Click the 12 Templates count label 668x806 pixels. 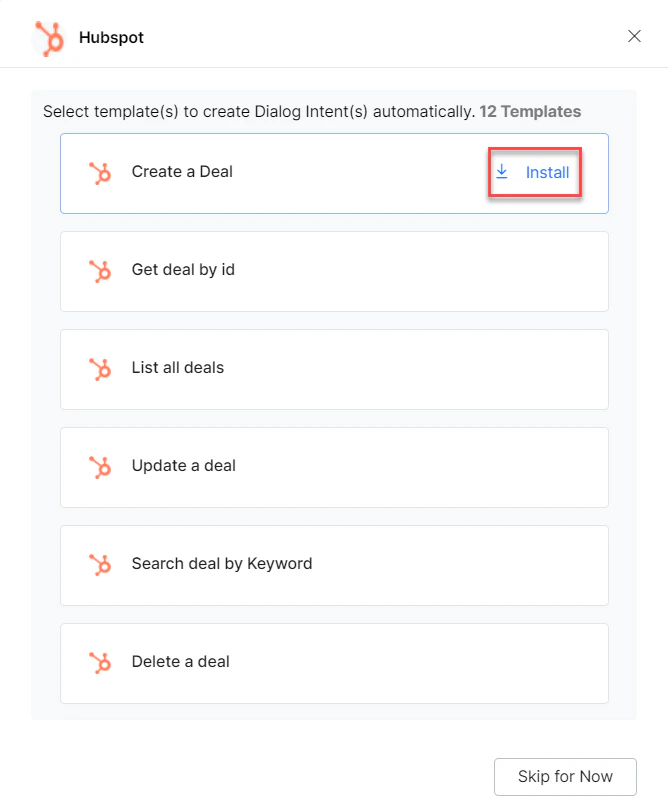coord(530,111)
